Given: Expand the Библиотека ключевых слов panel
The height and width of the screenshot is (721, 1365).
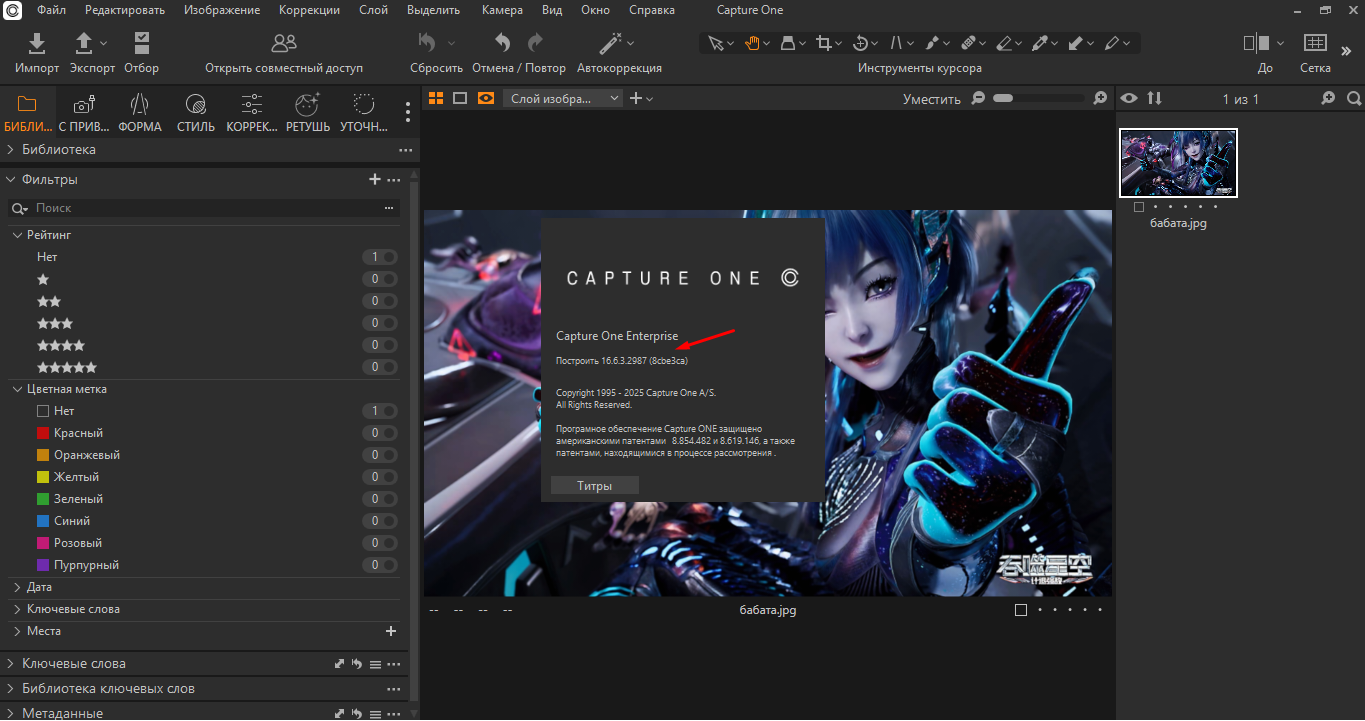Looking at the screenshot, I should pos(10,688).
